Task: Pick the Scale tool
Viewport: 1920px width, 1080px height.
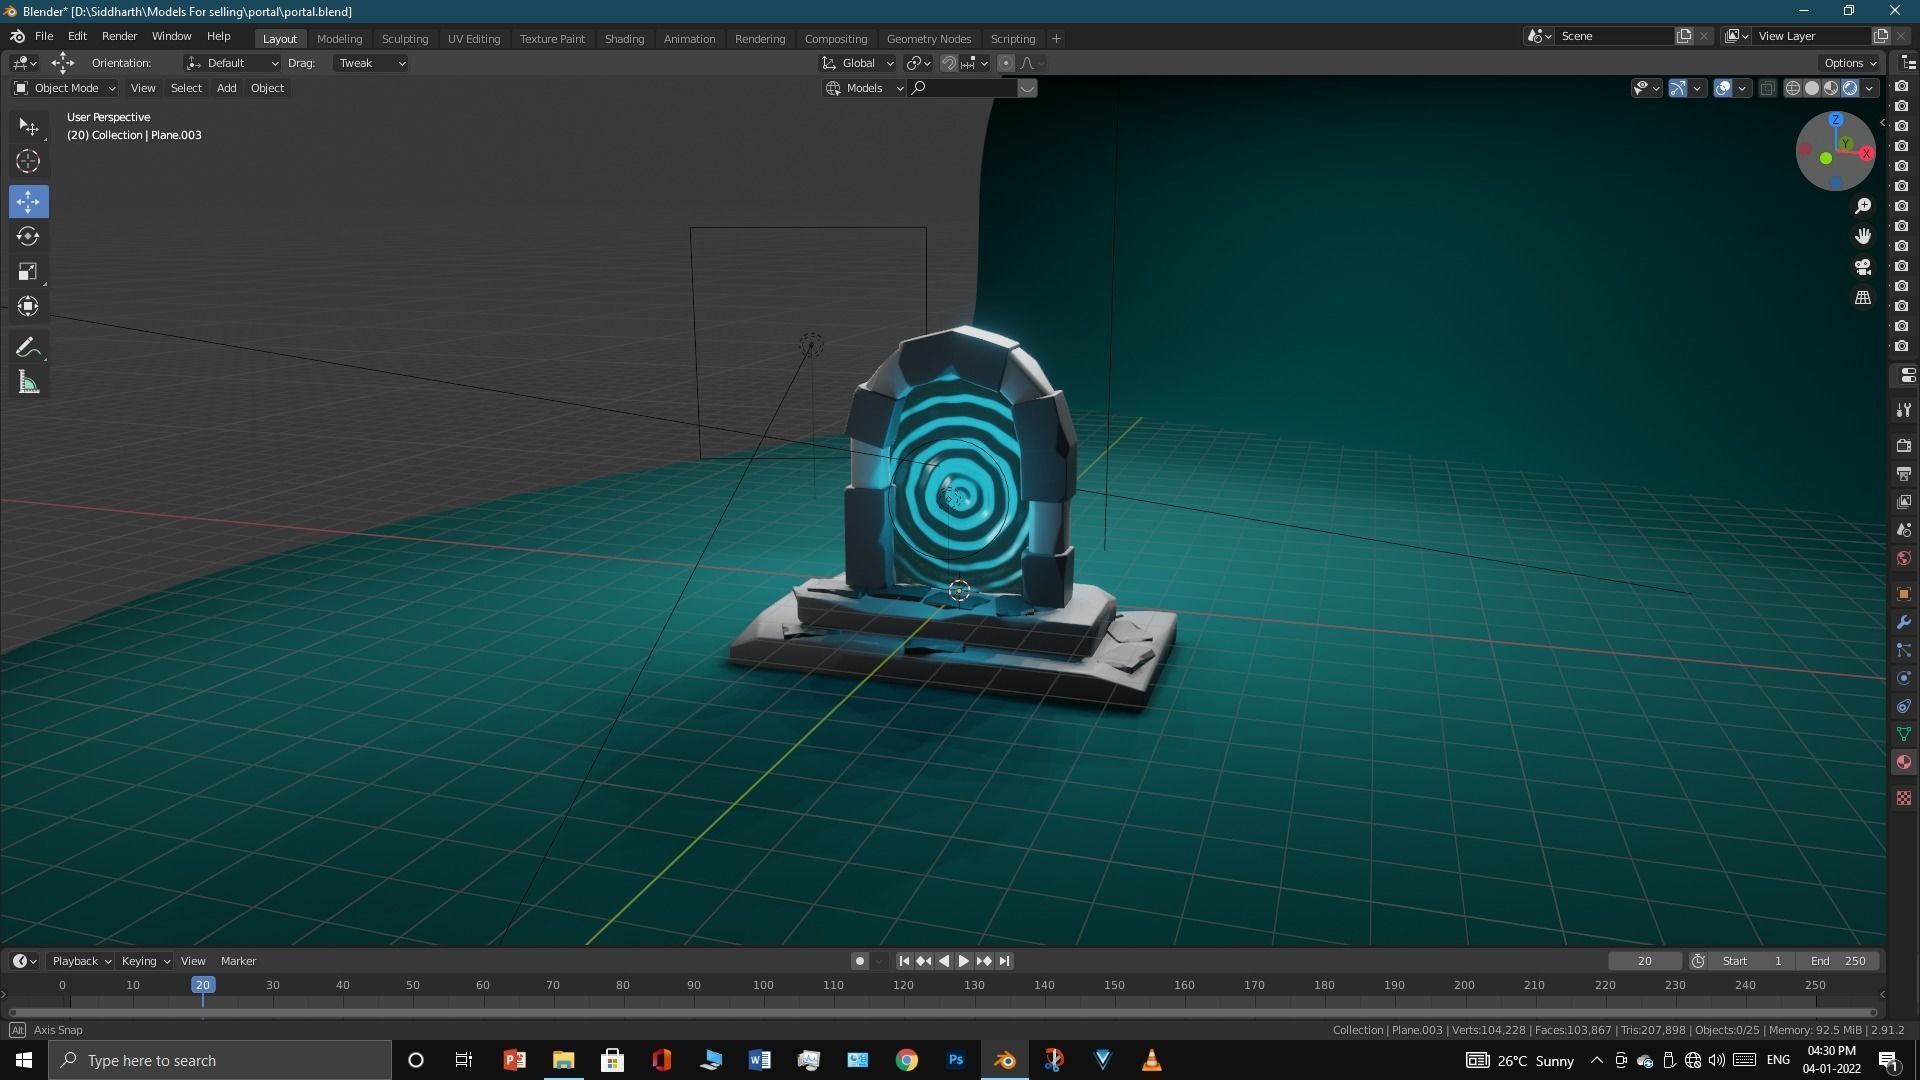Action: 28,271
